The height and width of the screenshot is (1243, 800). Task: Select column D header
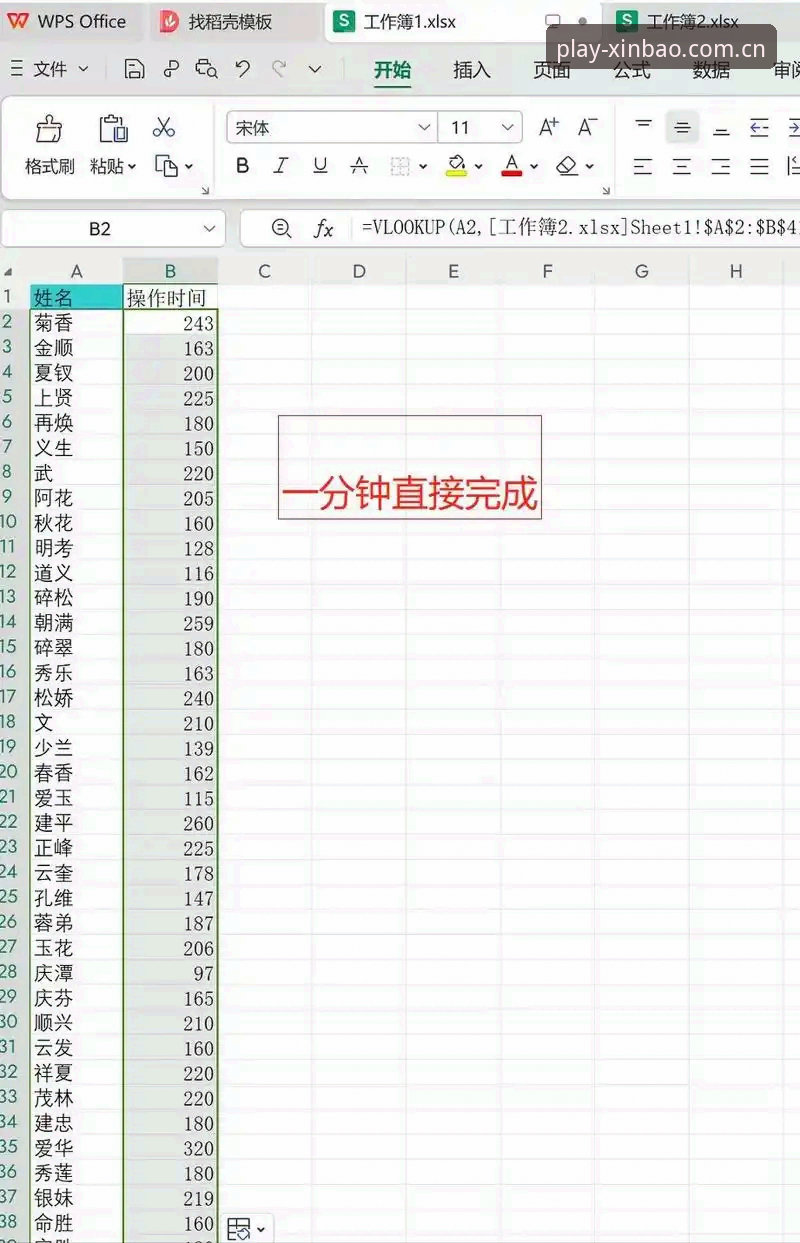pyautogui.click(x=359, y=271)
